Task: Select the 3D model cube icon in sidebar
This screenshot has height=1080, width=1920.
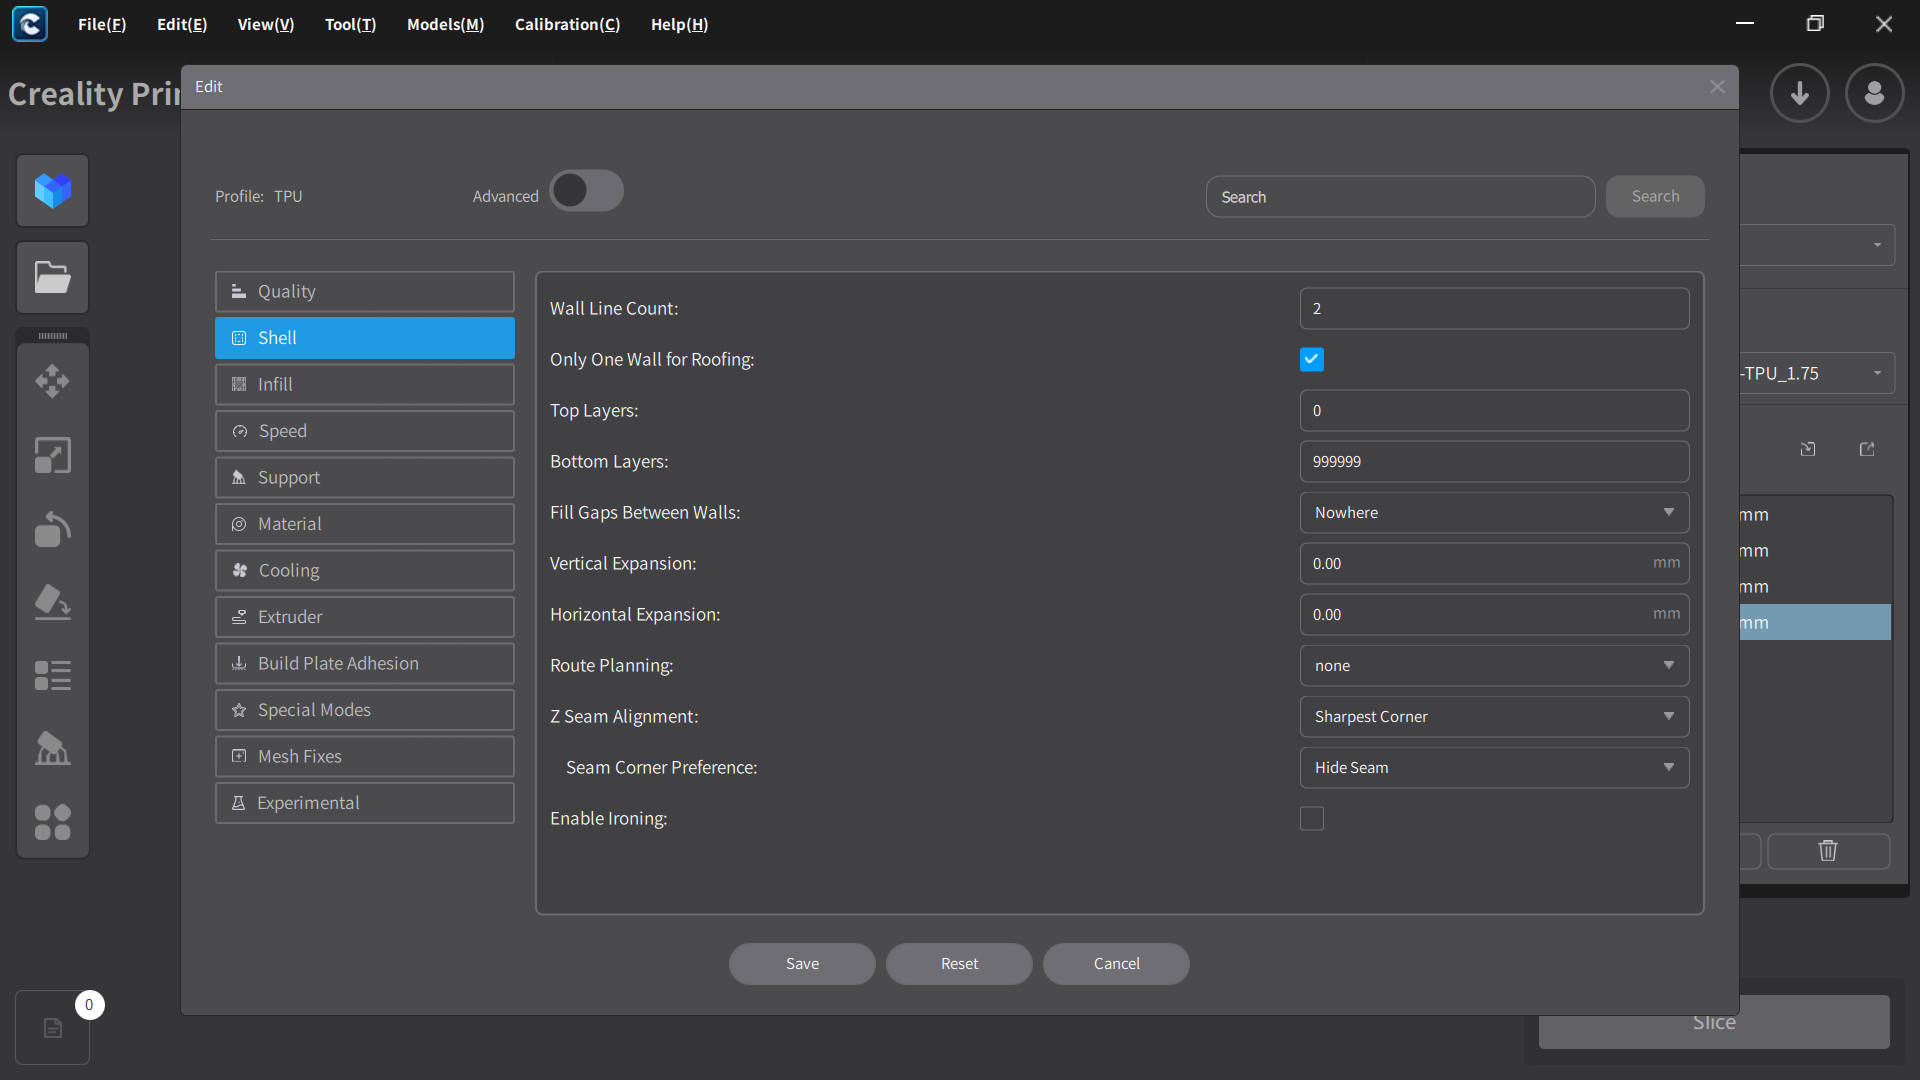Action: point(53,190)
